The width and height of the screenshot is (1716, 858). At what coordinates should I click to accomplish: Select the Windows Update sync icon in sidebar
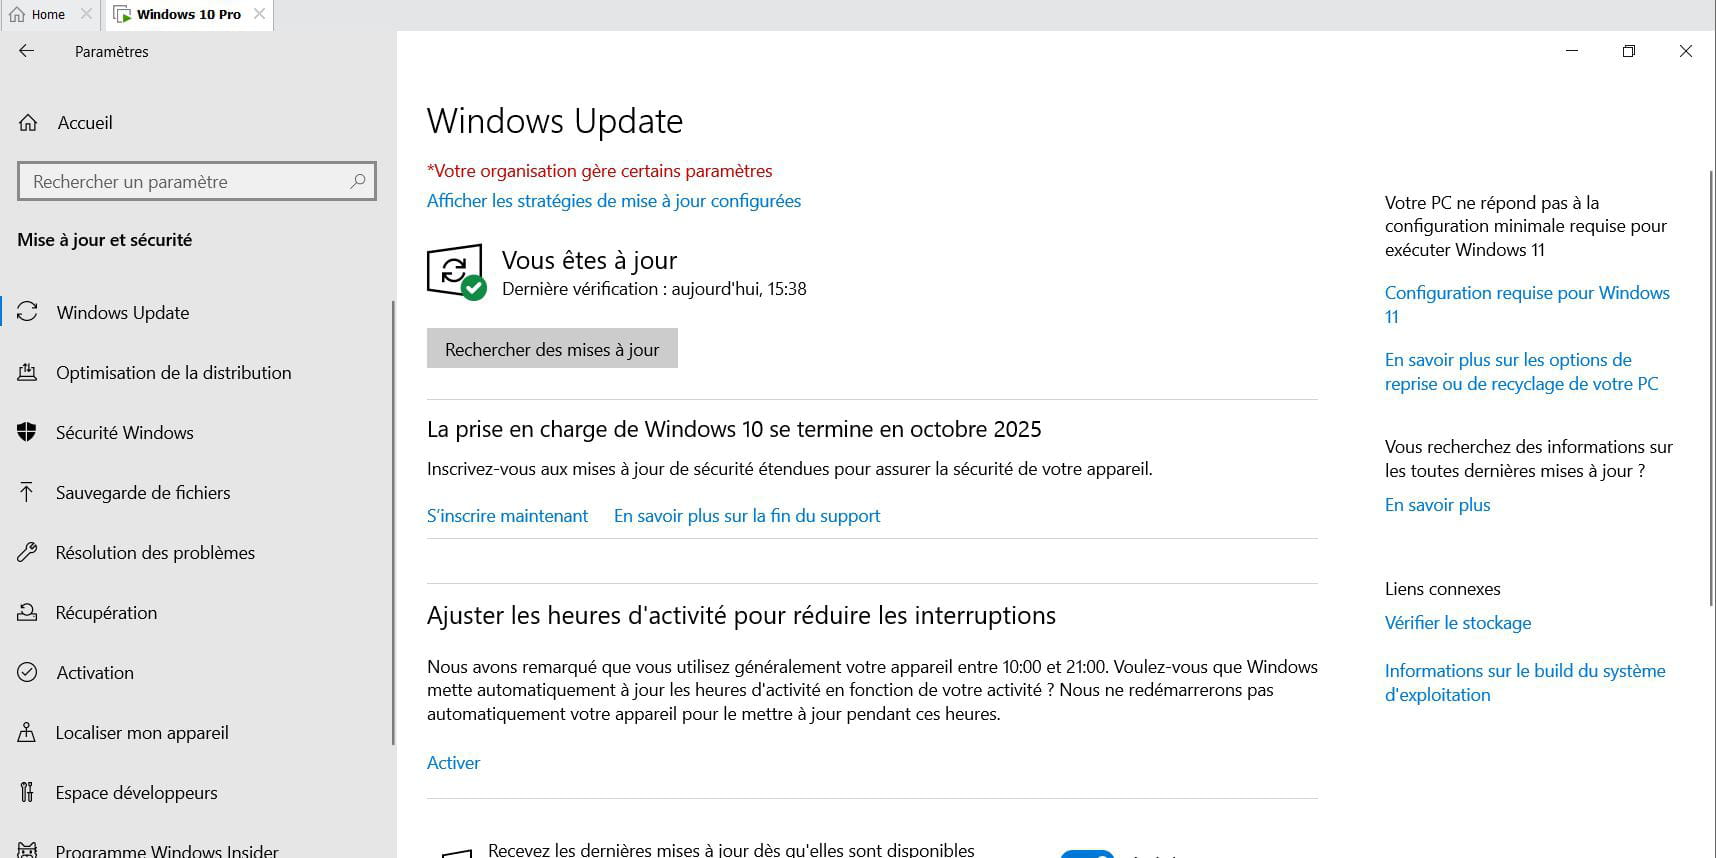coord(28,312)
